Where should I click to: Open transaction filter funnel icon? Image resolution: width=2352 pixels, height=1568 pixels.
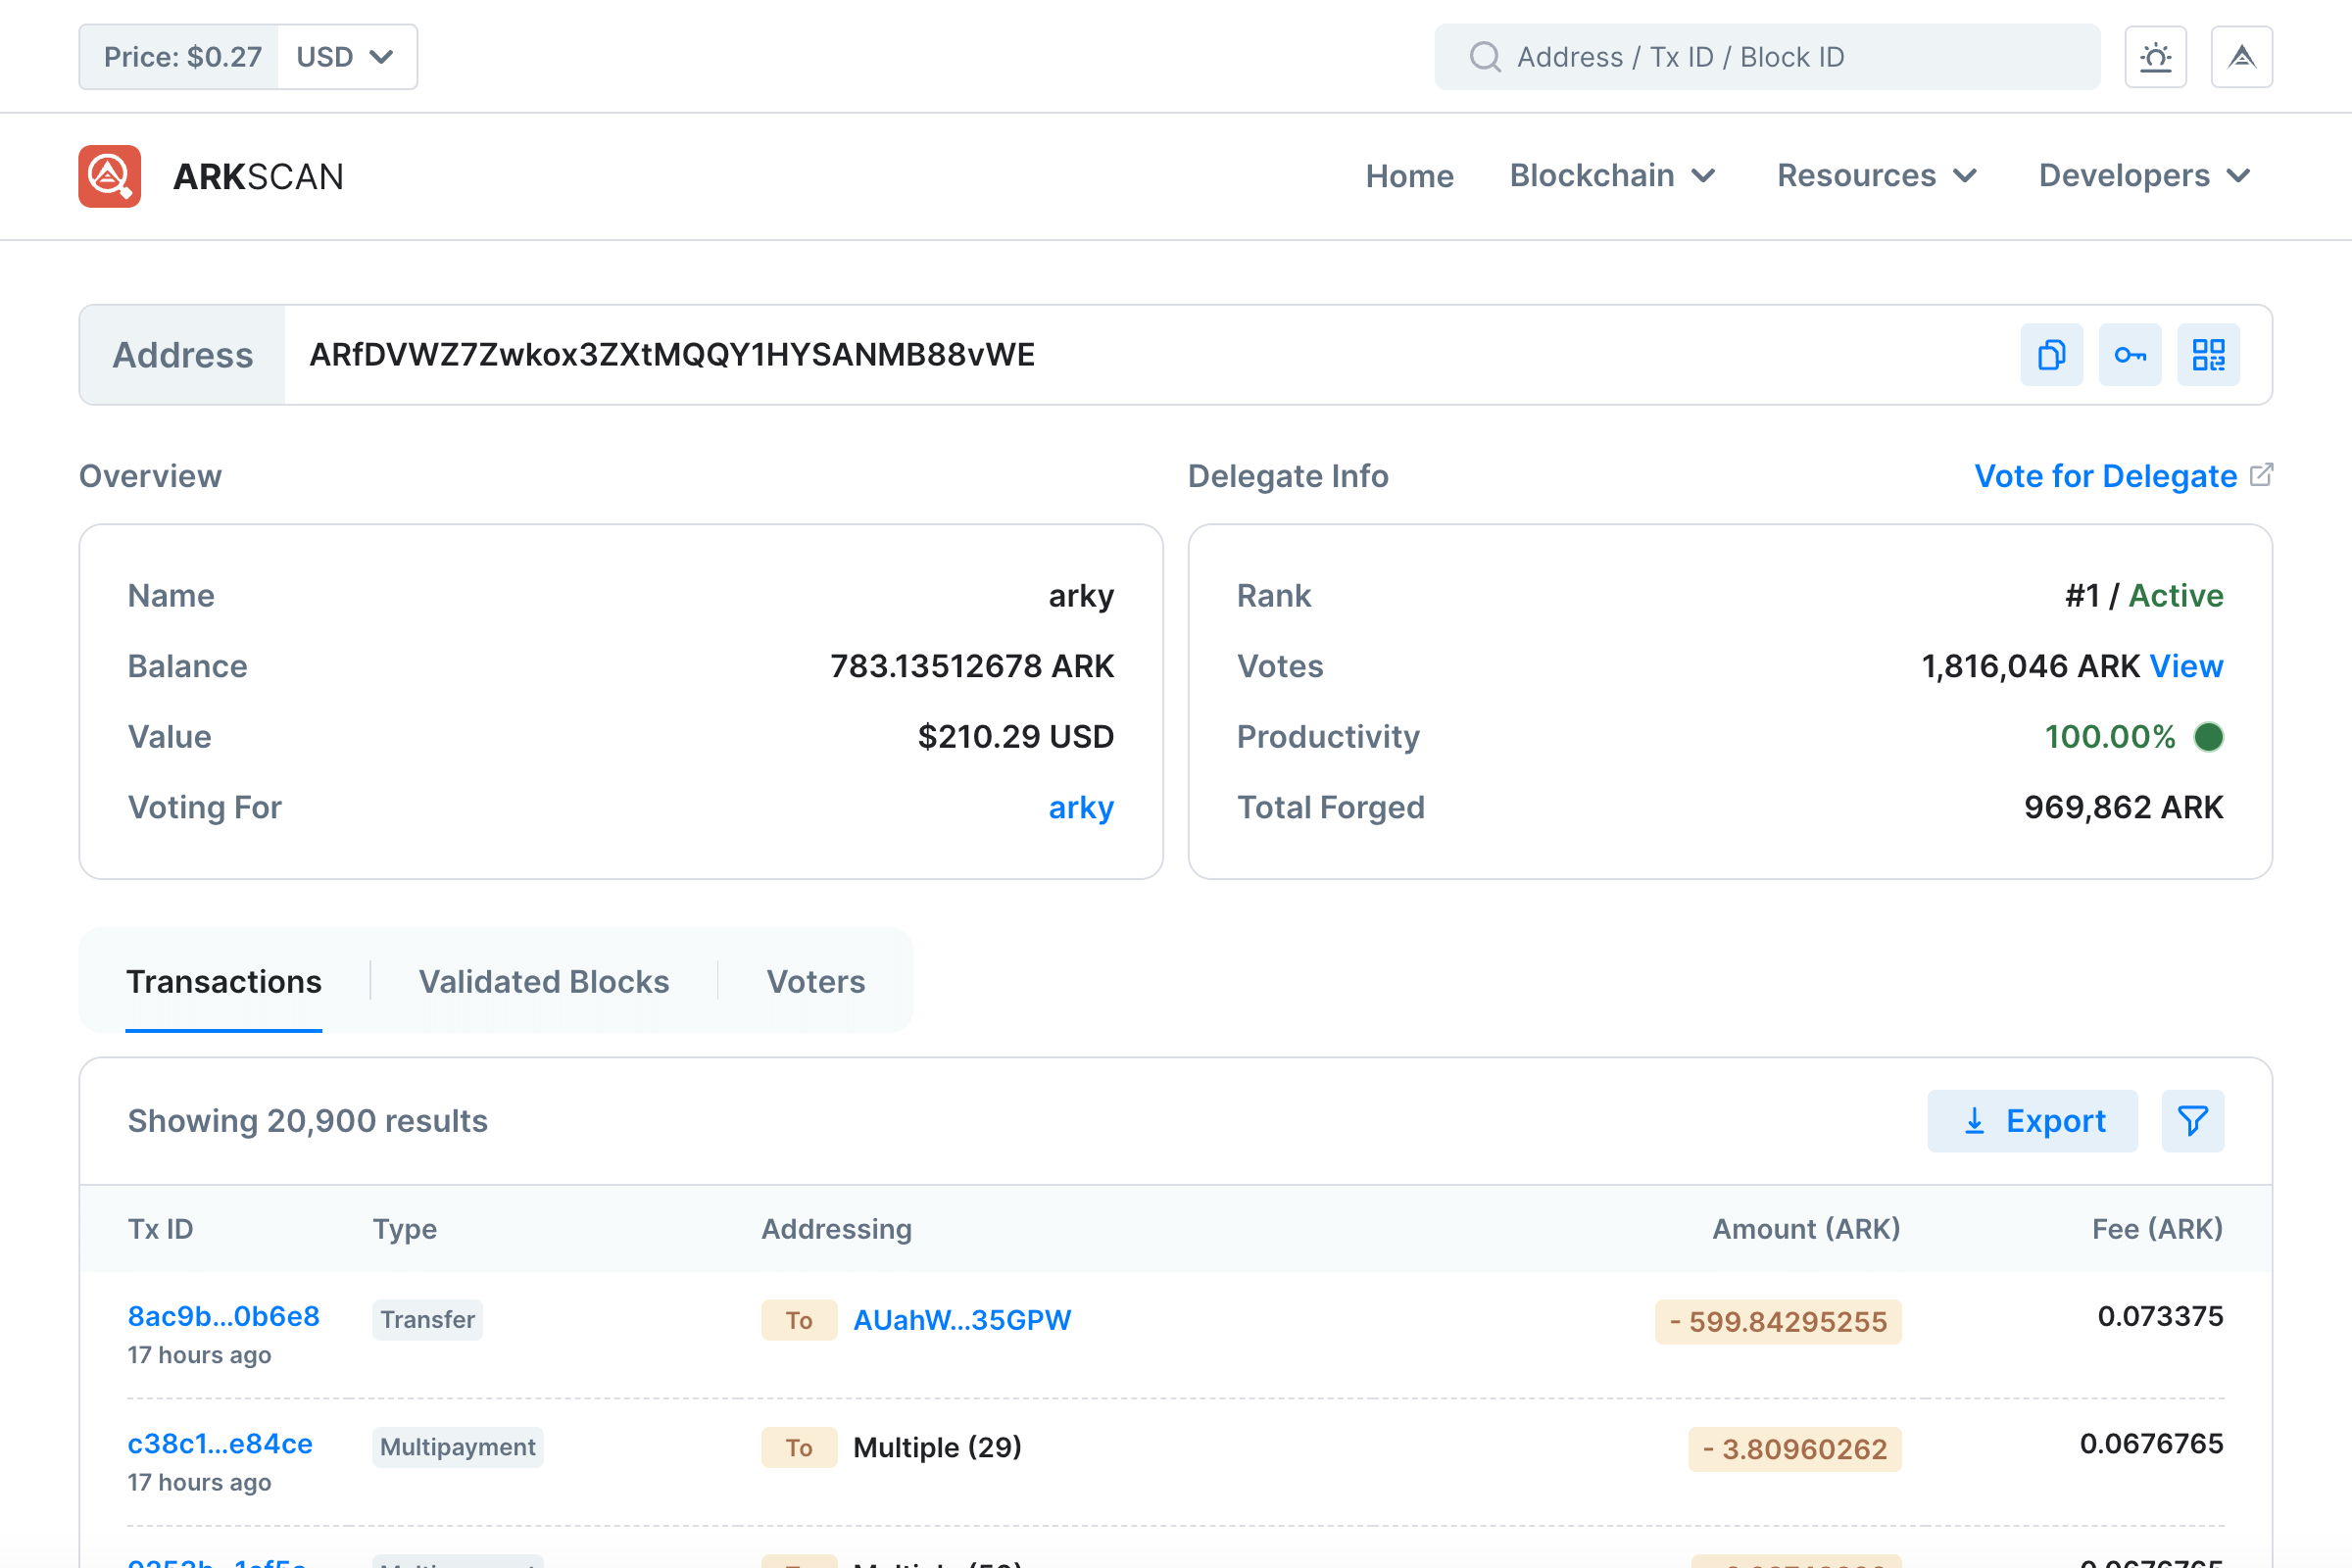click(x=2192, y=1121)
